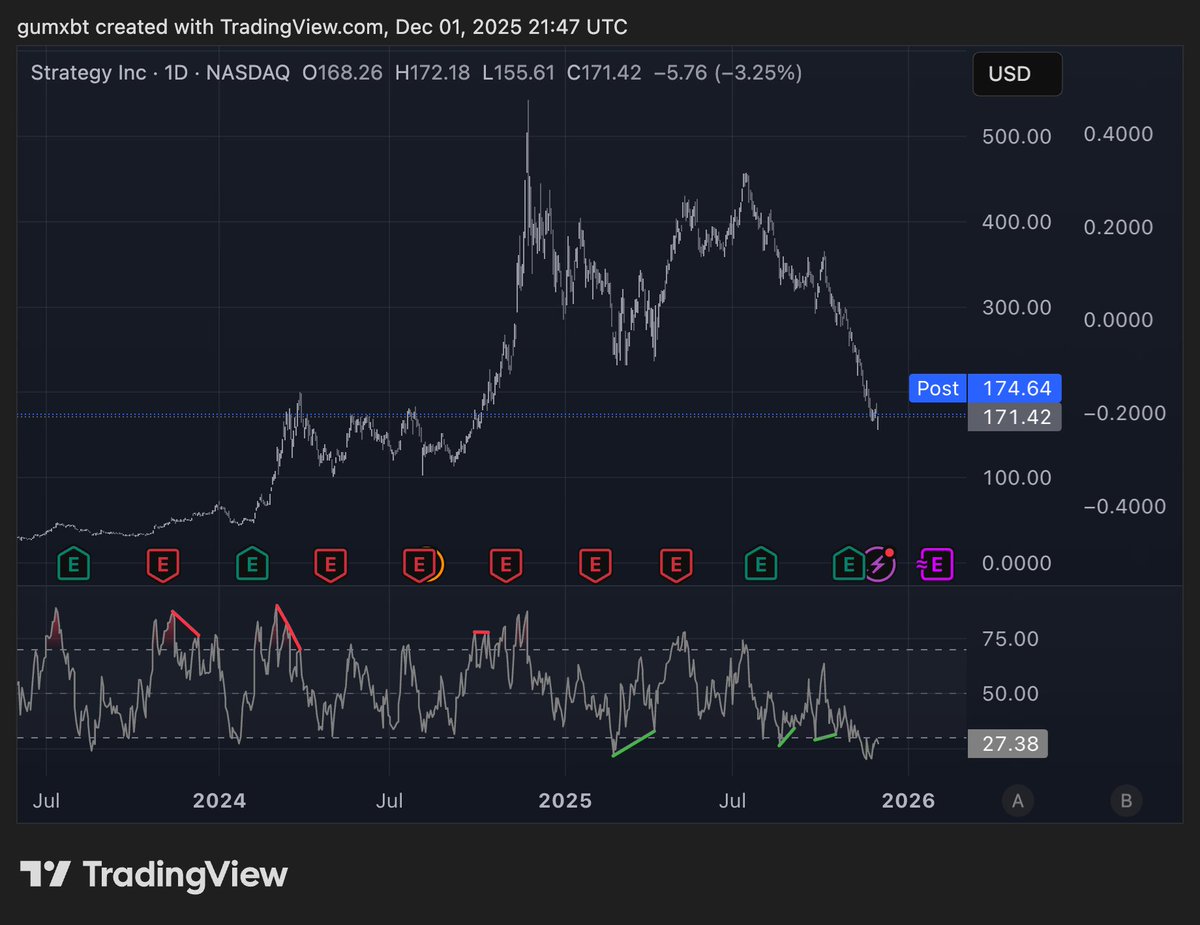Click the 2026 time axis label
Image resolution: width=1200 pixels, height=925 pixels.
click(x=908, y=800)
